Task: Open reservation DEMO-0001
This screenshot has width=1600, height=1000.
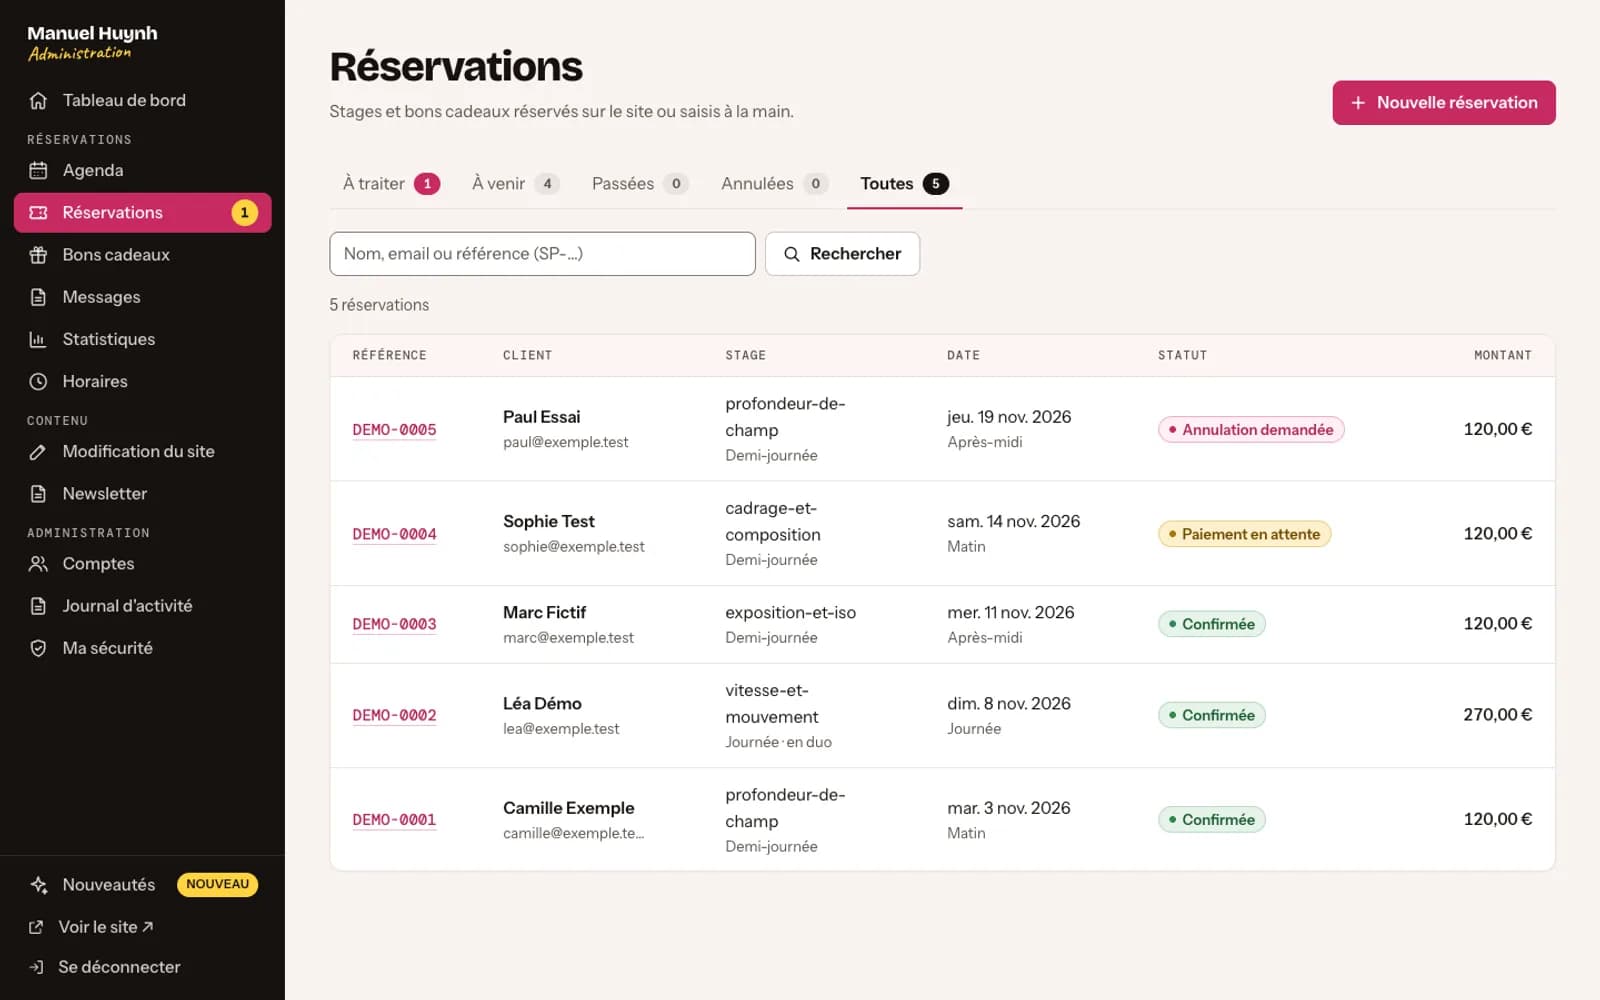Action: click(x=394, y=820)
